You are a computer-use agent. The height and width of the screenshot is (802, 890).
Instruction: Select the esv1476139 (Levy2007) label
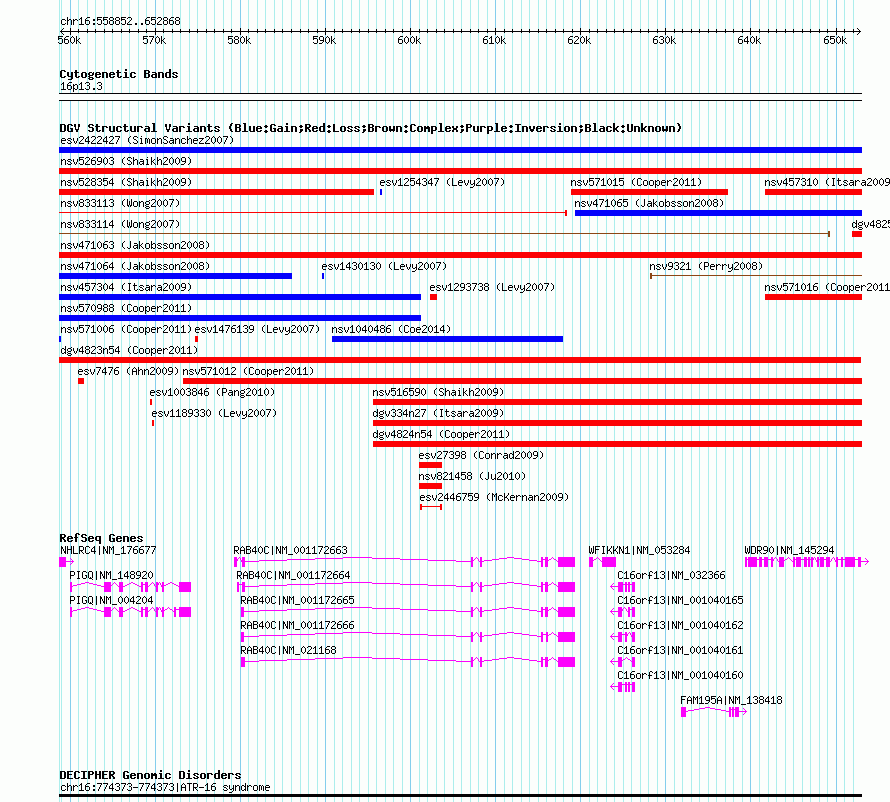(257, 329)
